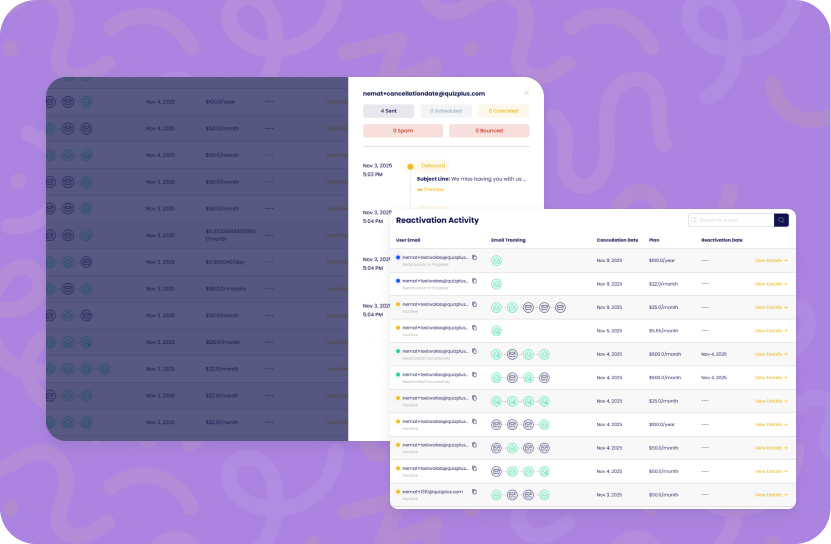Click the 'Nov 5, 2025' cancellation date cell
Viewport: 831px width, 544px height.
pos(609,331)
